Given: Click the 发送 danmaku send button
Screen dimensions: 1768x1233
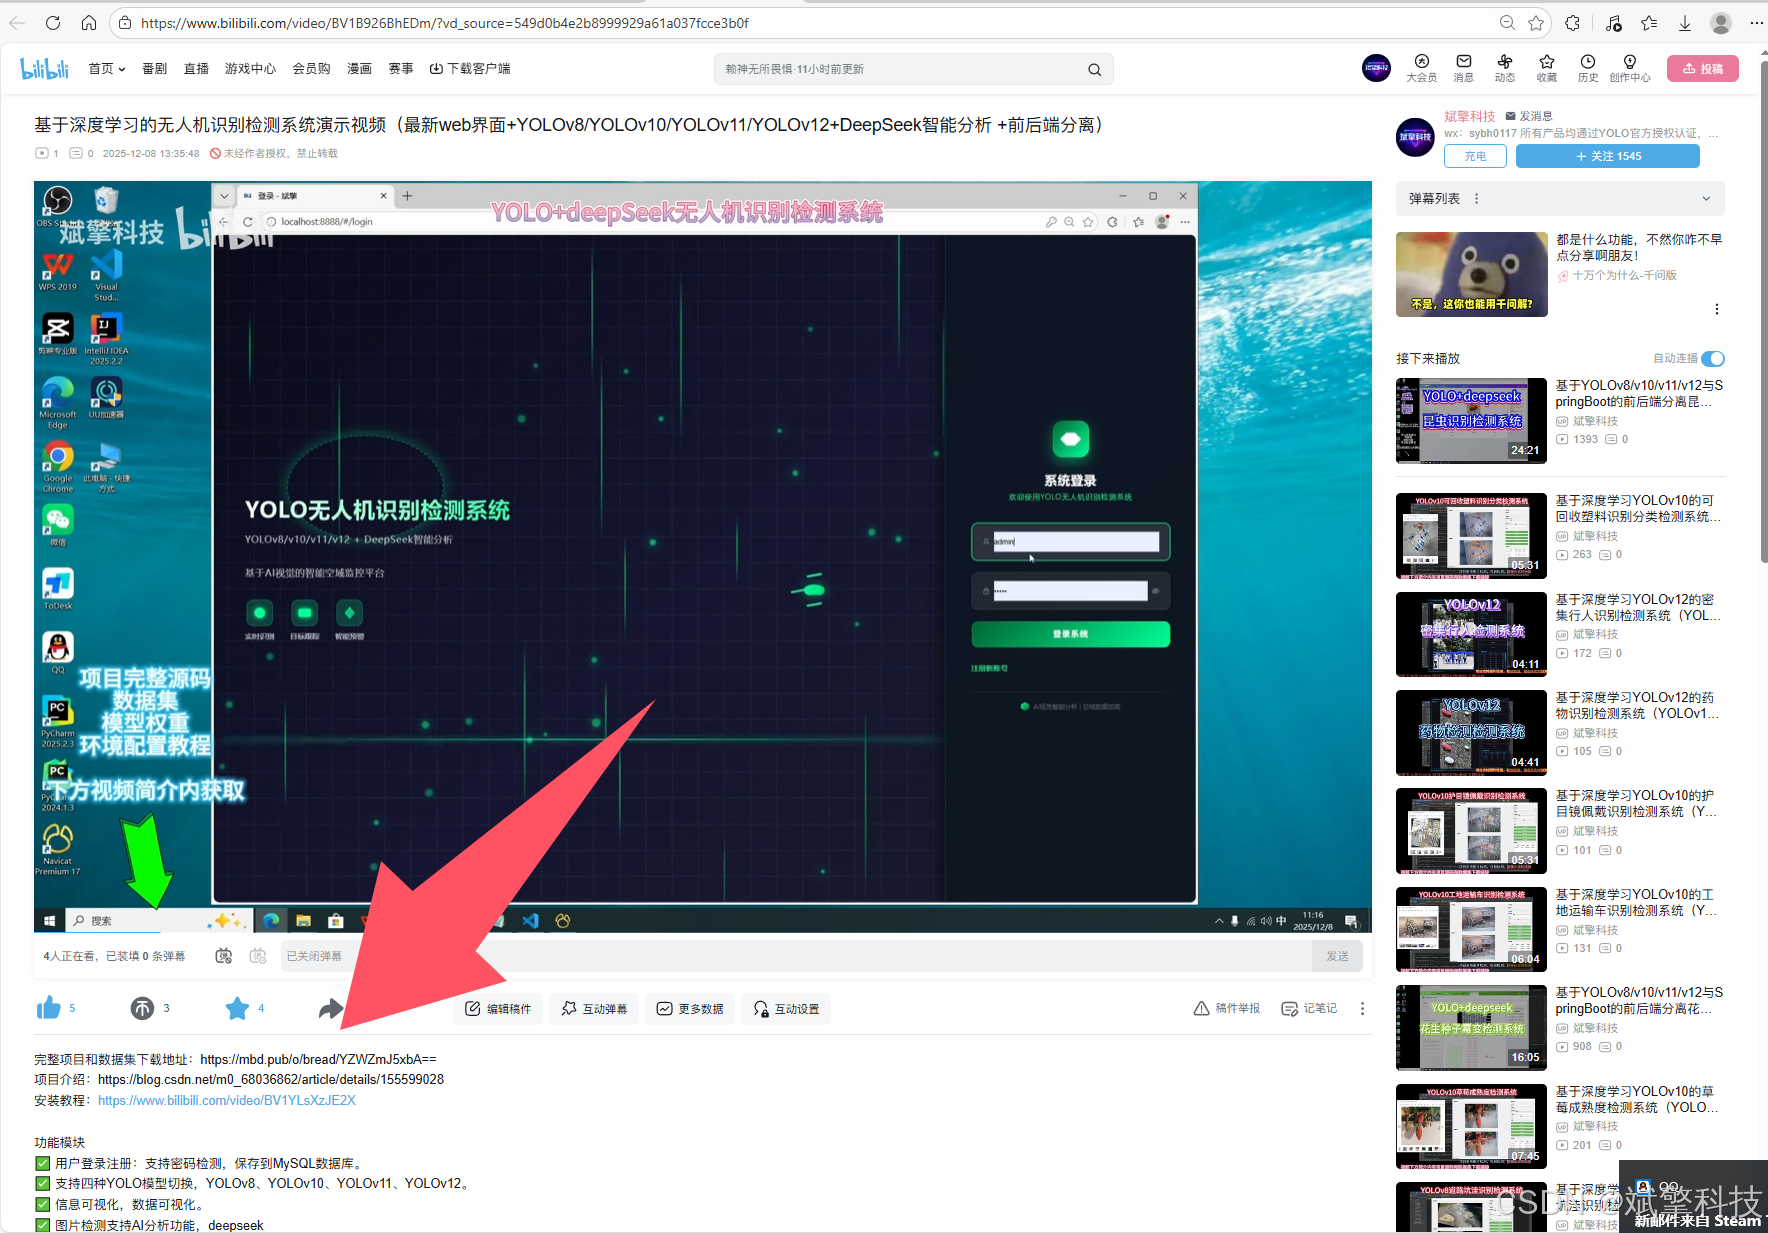Looking at the screenshot, I should (1338, 956).
